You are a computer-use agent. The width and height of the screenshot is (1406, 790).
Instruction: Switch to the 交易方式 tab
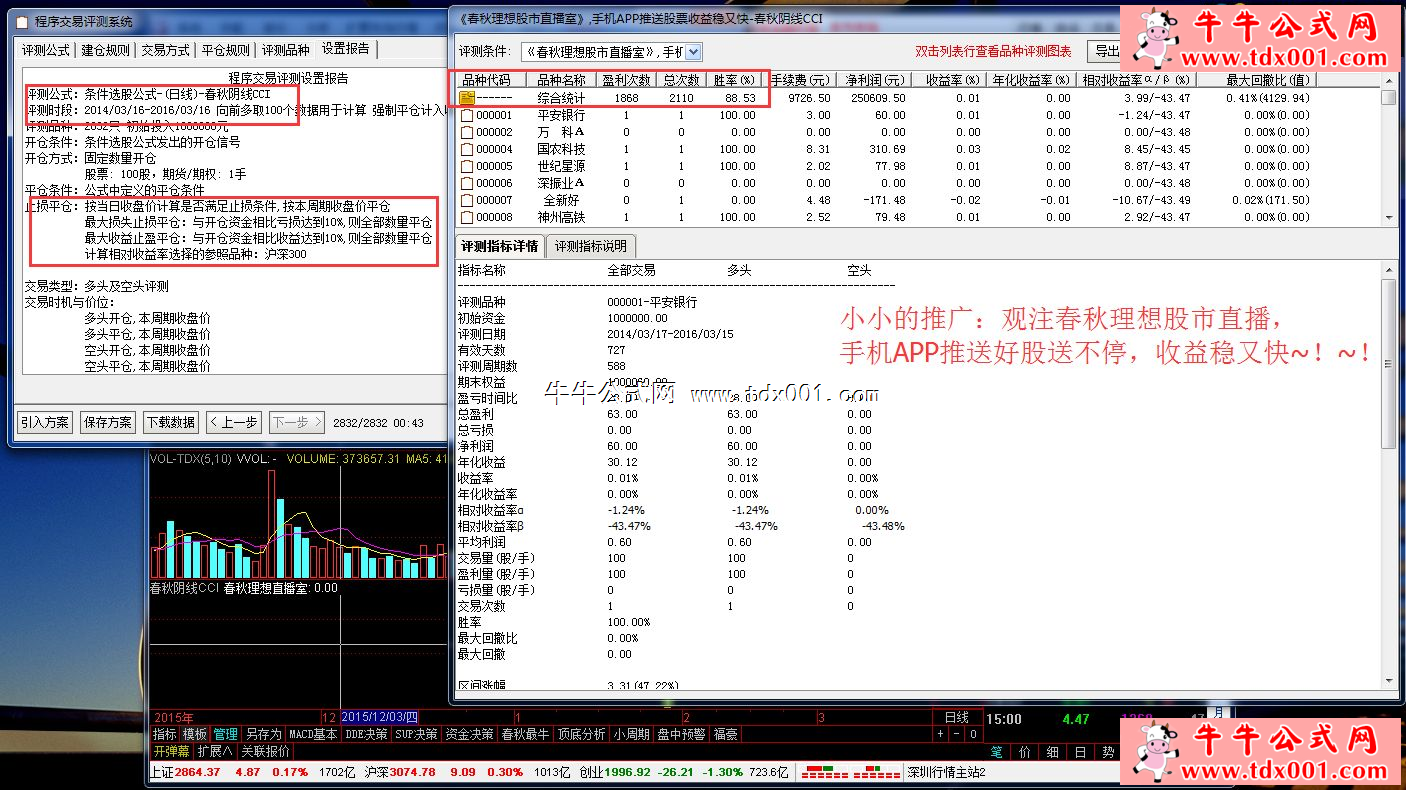165,50
